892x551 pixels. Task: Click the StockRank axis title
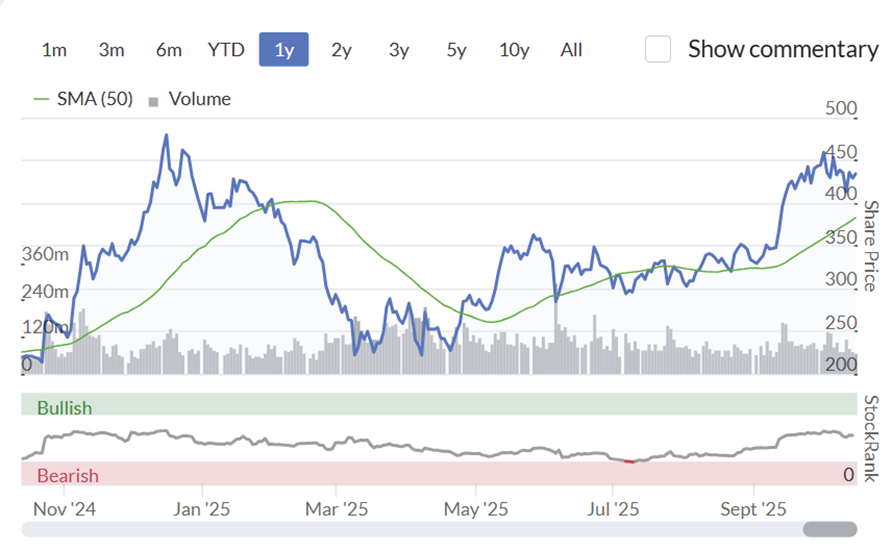[871, 438]
